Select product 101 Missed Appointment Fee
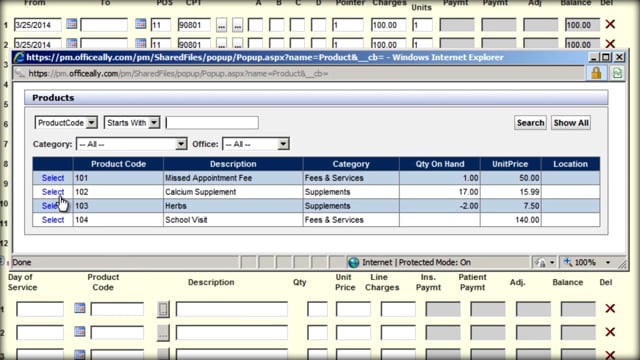Image resolution: width=640 pixels, height=360 pixels. point(53,178)
